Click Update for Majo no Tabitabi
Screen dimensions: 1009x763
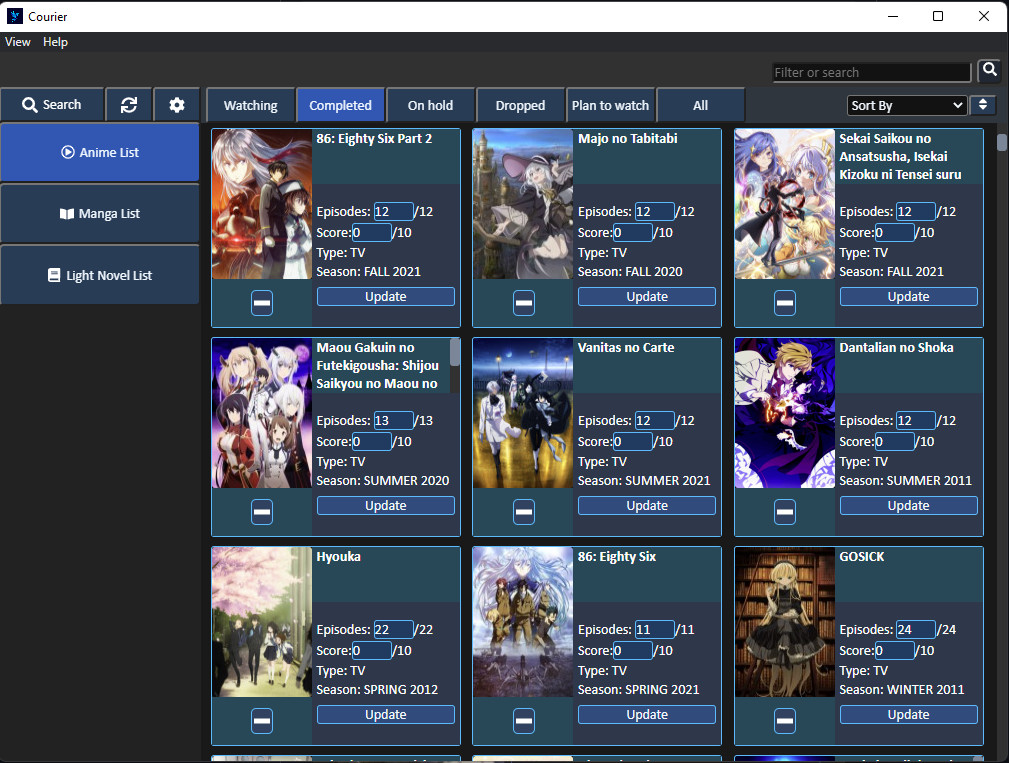click(647, 297)
